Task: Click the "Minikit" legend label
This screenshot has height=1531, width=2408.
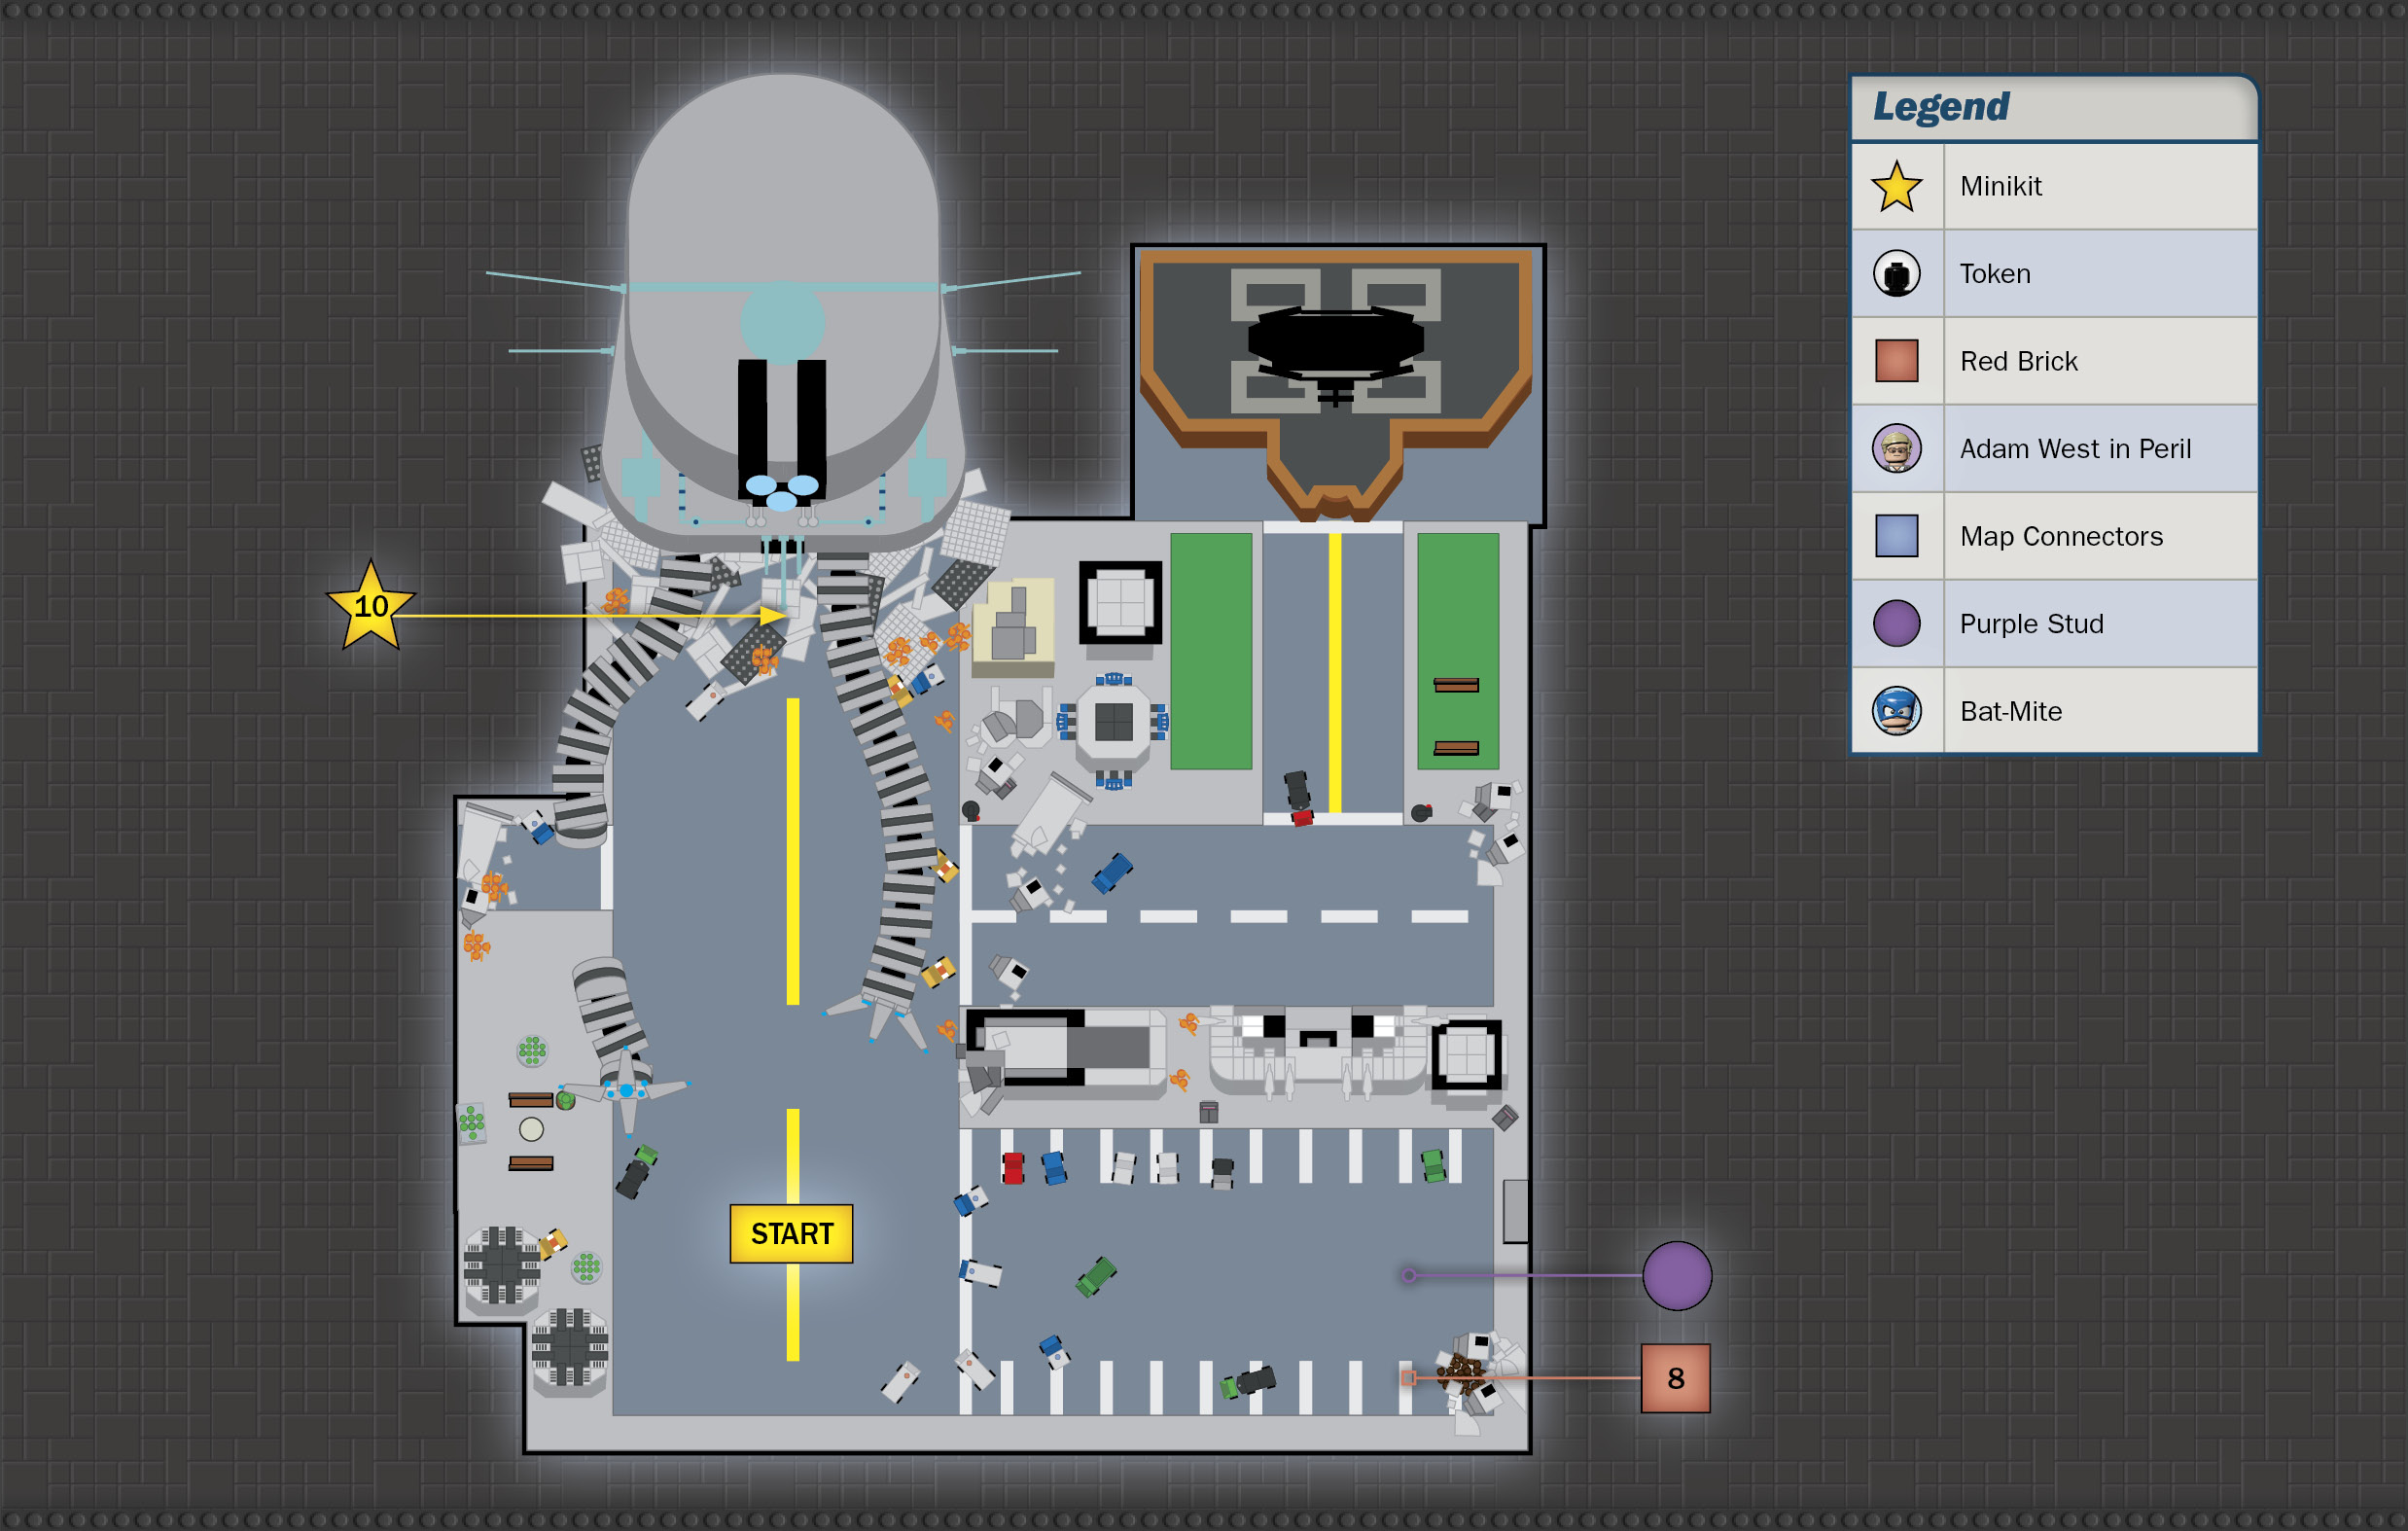Action: click(x=2000, y=187)
